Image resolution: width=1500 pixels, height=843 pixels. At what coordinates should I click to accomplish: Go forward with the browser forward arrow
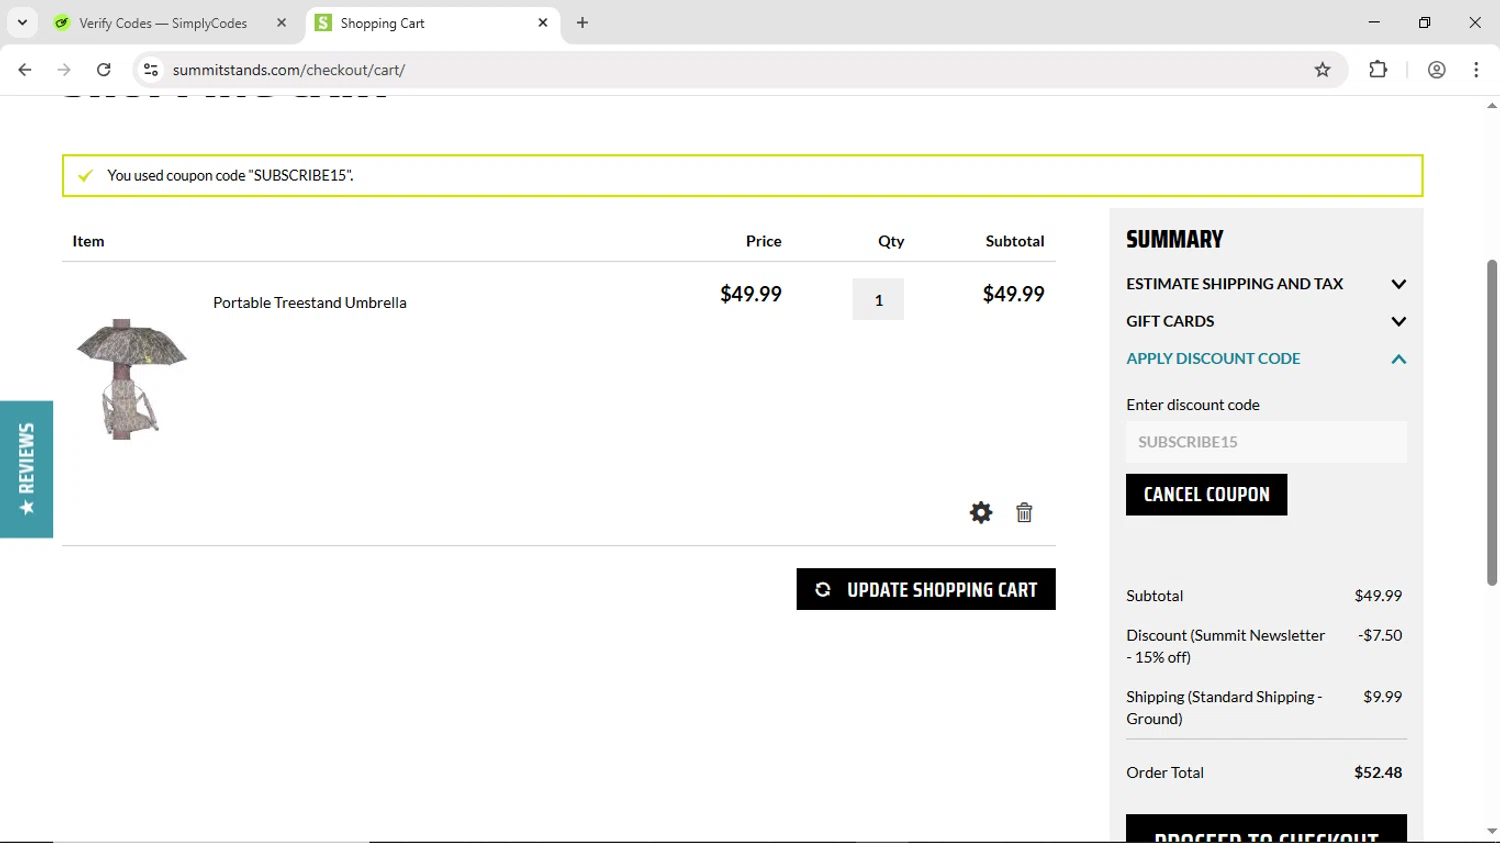pyautogui.click(x=64, y=70)
